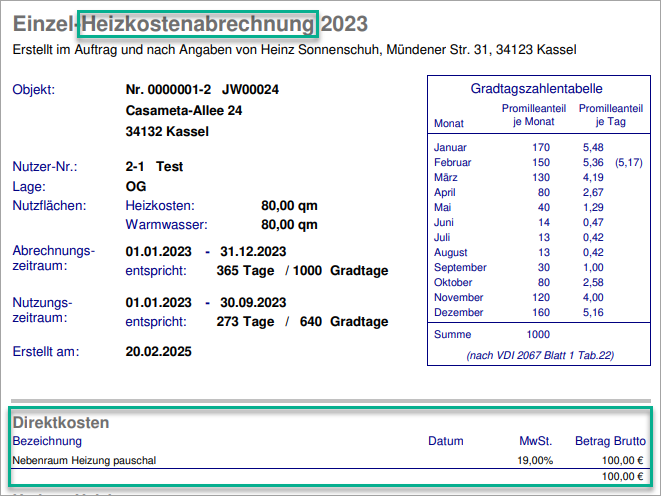Click the 'Direktkosten' section heading
The image size is (661, 496).
click(x=61, y=423)
